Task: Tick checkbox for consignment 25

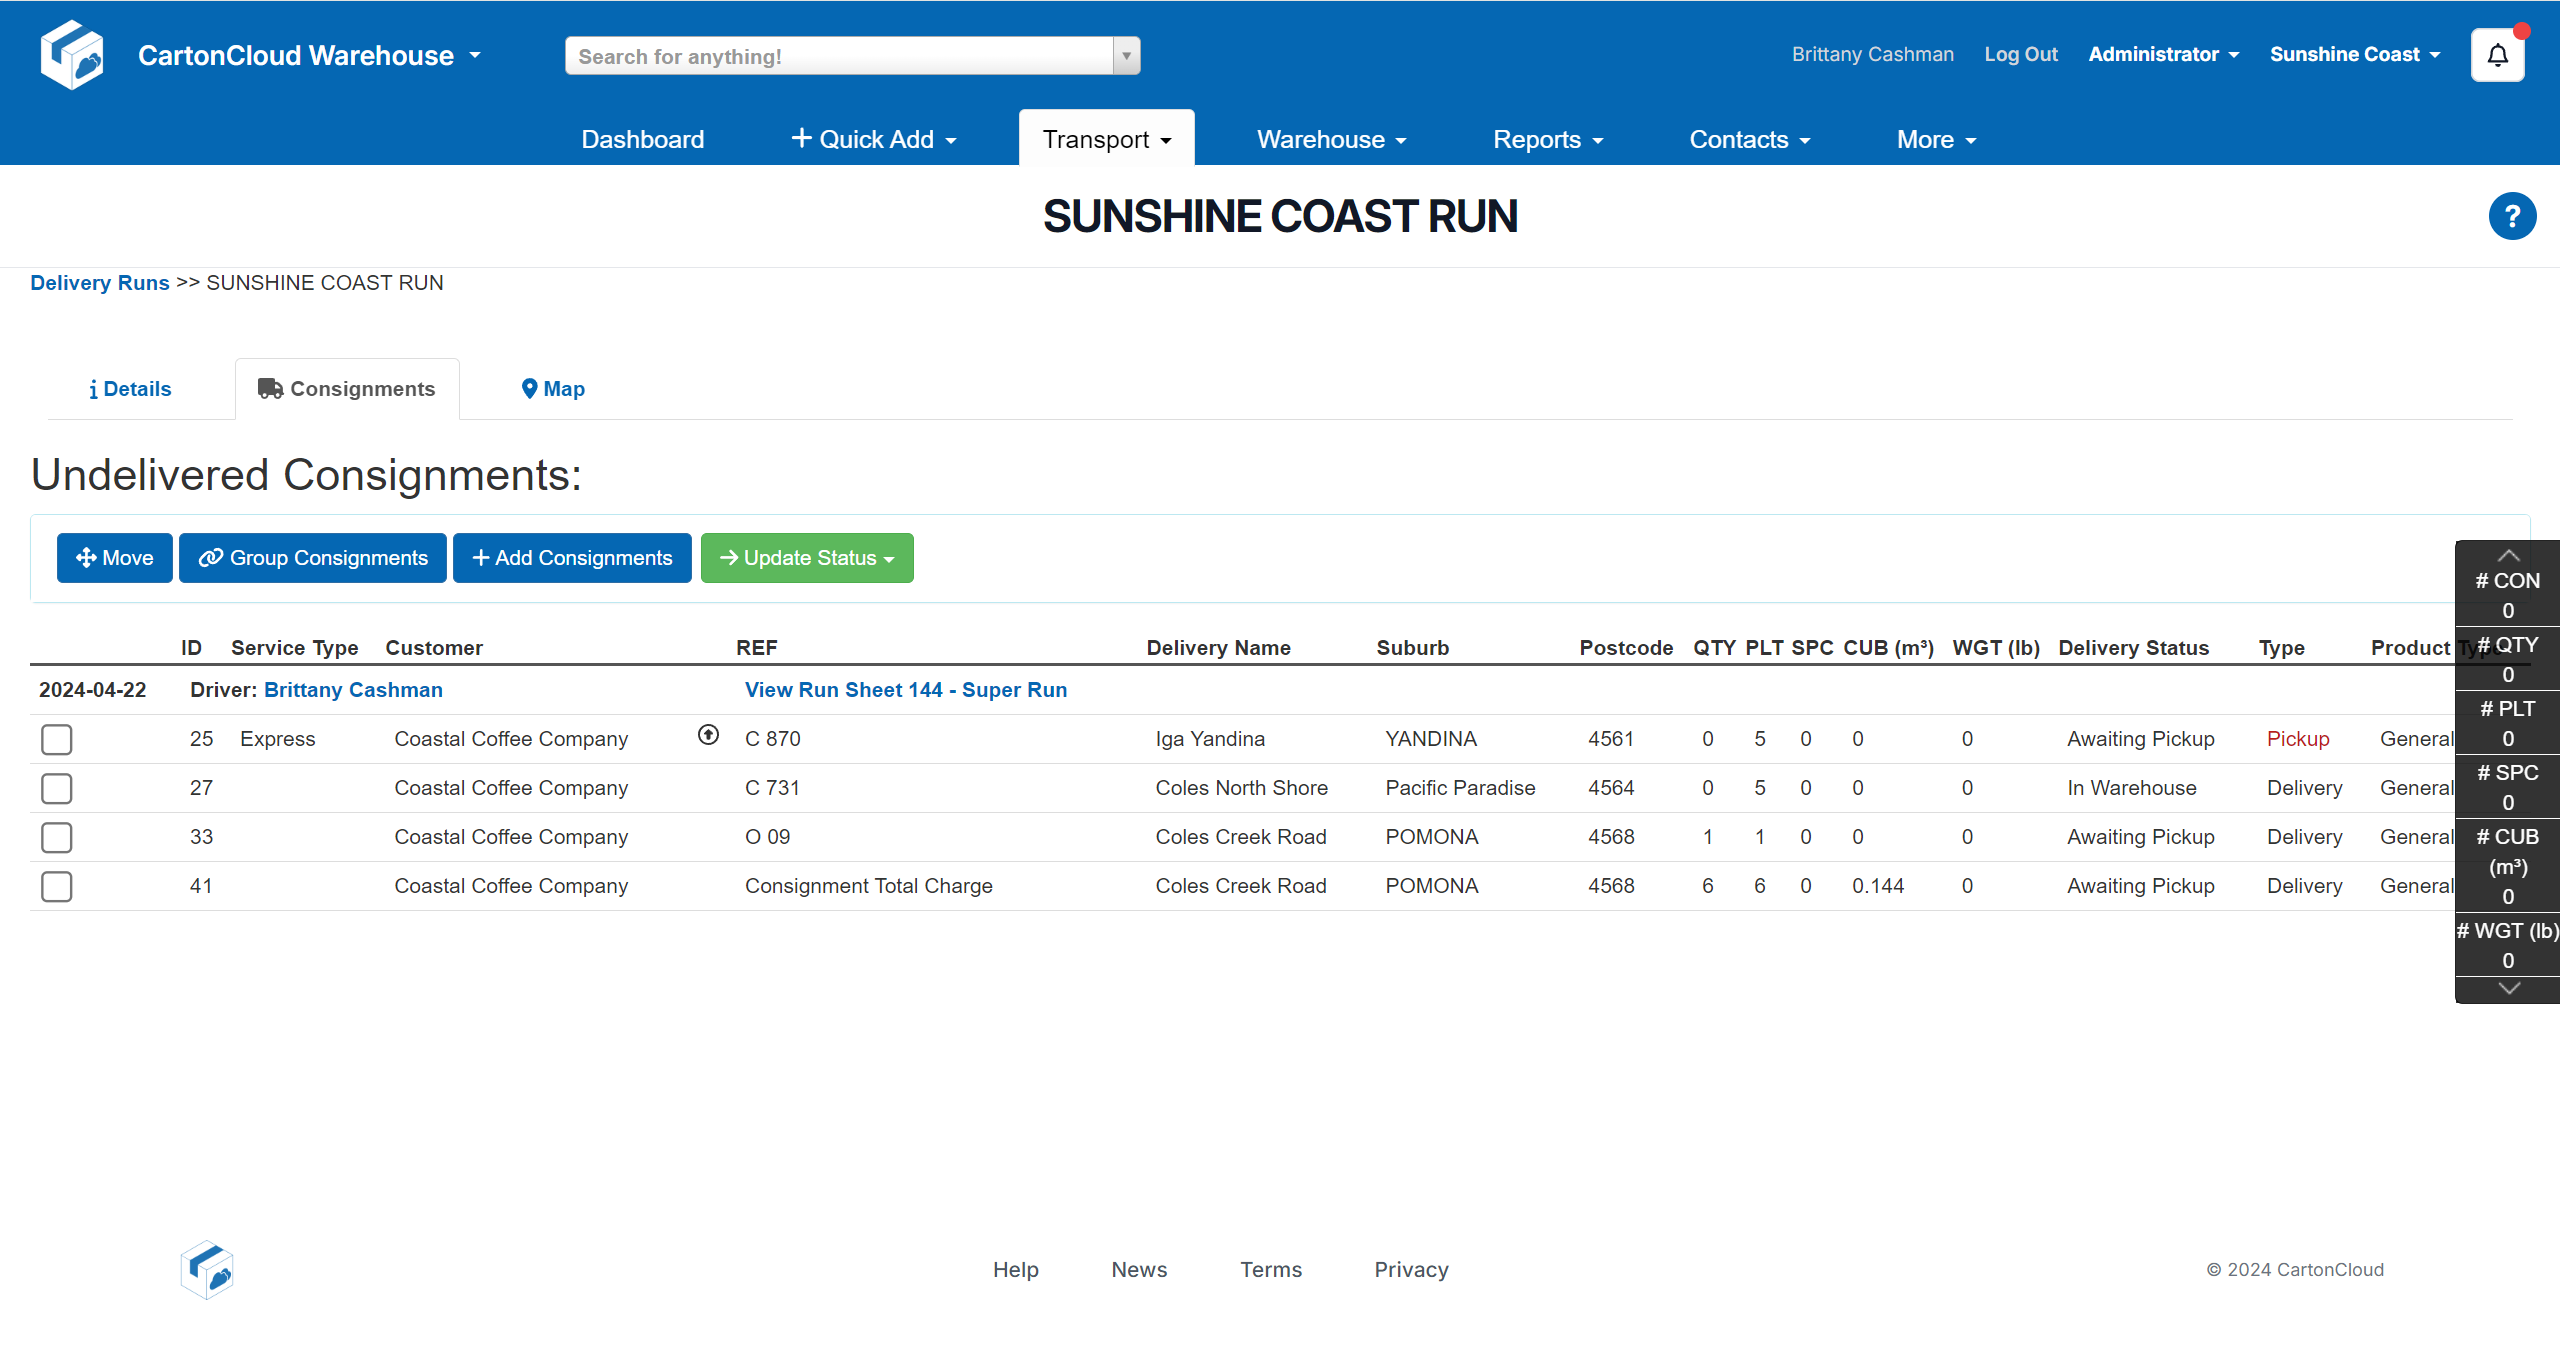Action: (x=57, y=740)
